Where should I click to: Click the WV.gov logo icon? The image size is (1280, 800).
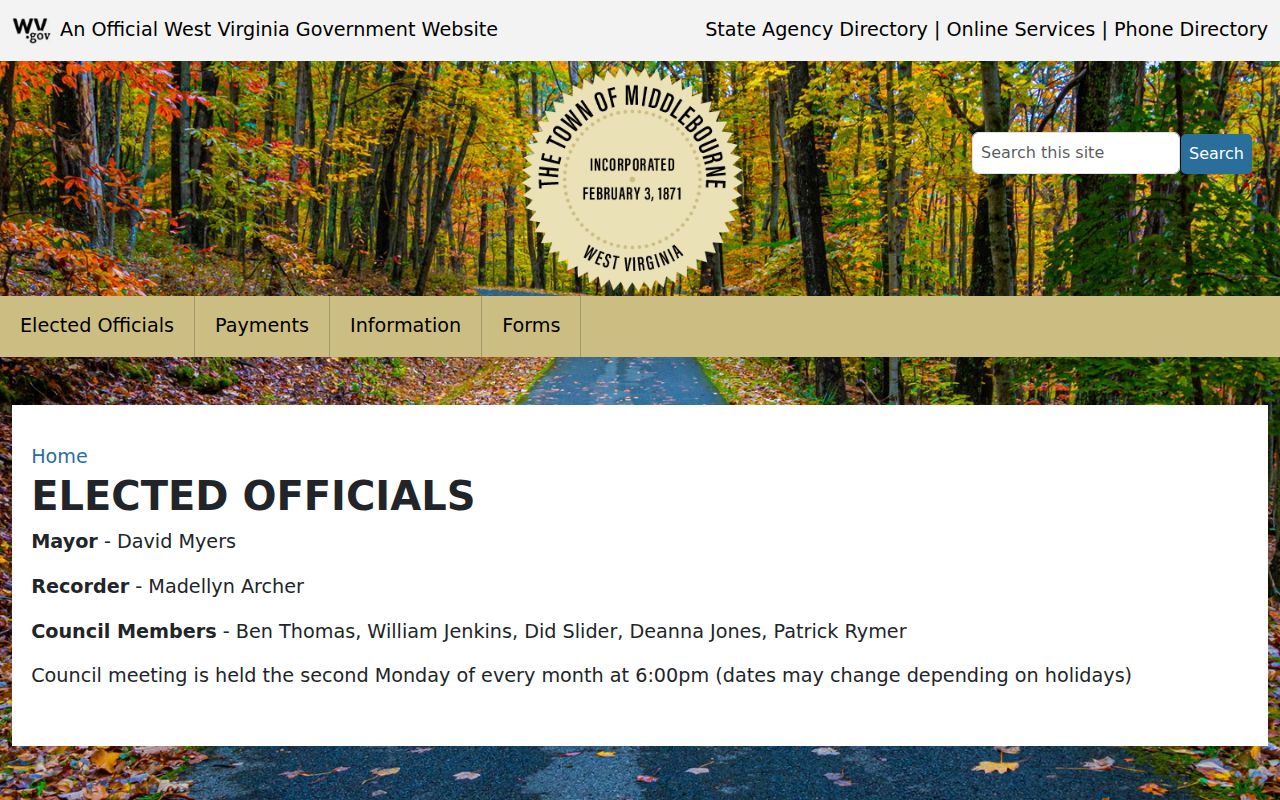coord(31,29)
